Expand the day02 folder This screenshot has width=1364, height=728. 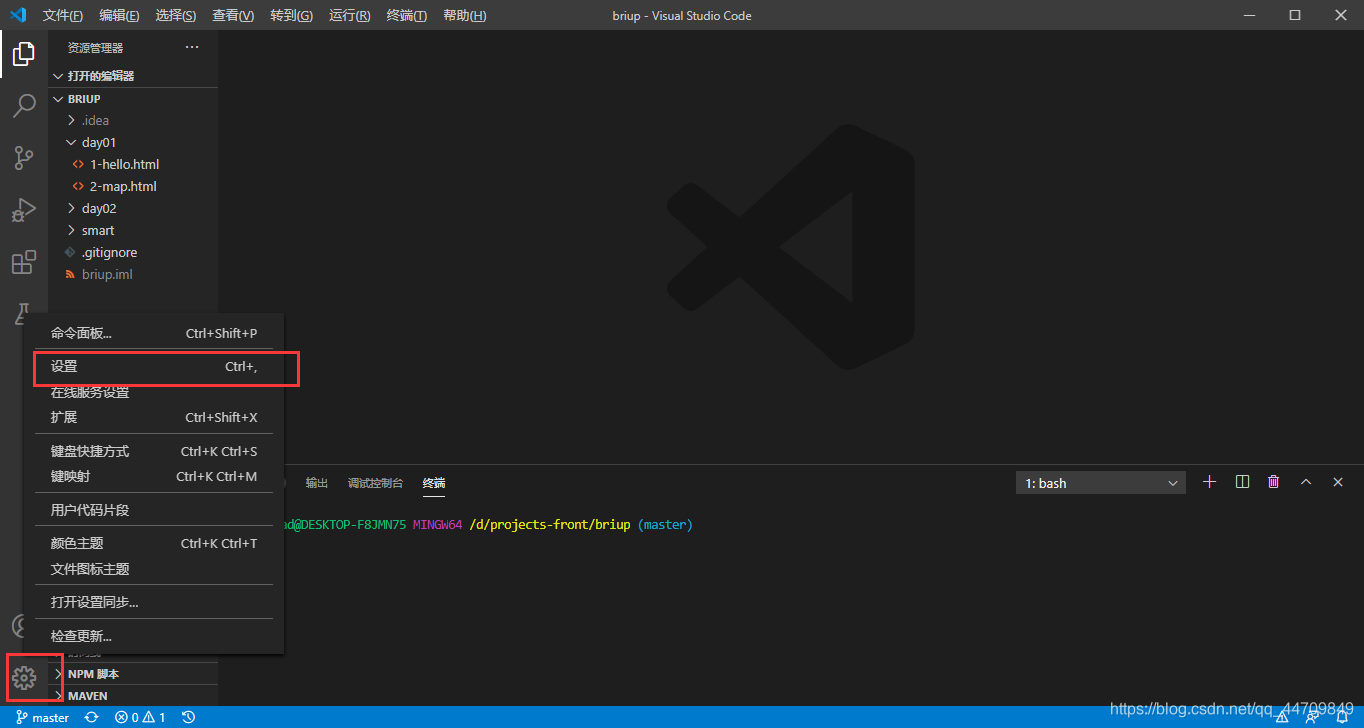tap(133, 208)
